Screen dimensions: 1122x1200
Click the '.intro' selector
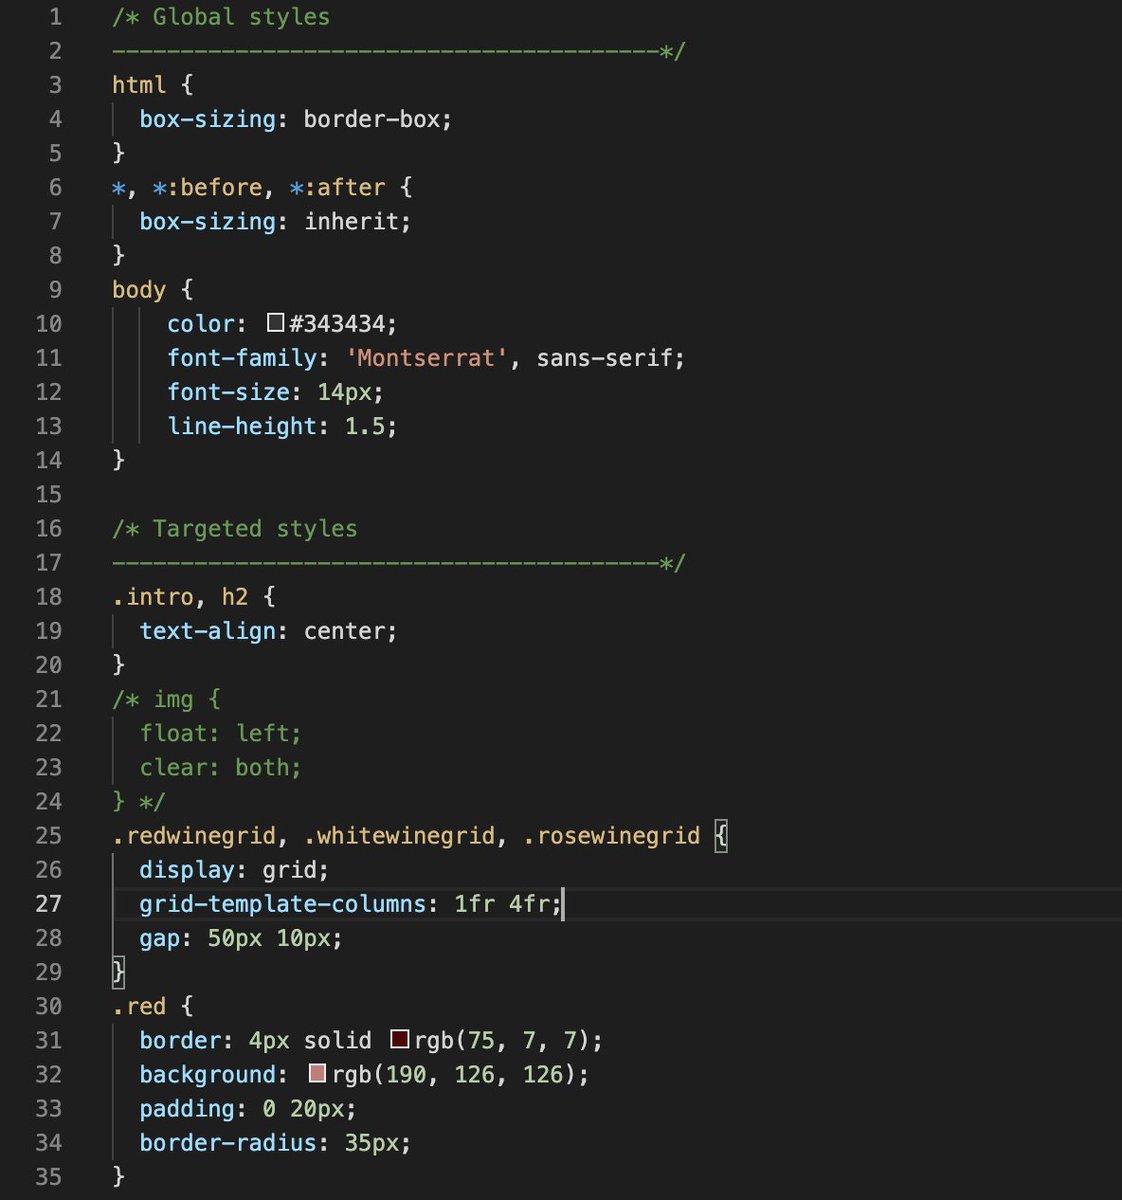point(153,596)
